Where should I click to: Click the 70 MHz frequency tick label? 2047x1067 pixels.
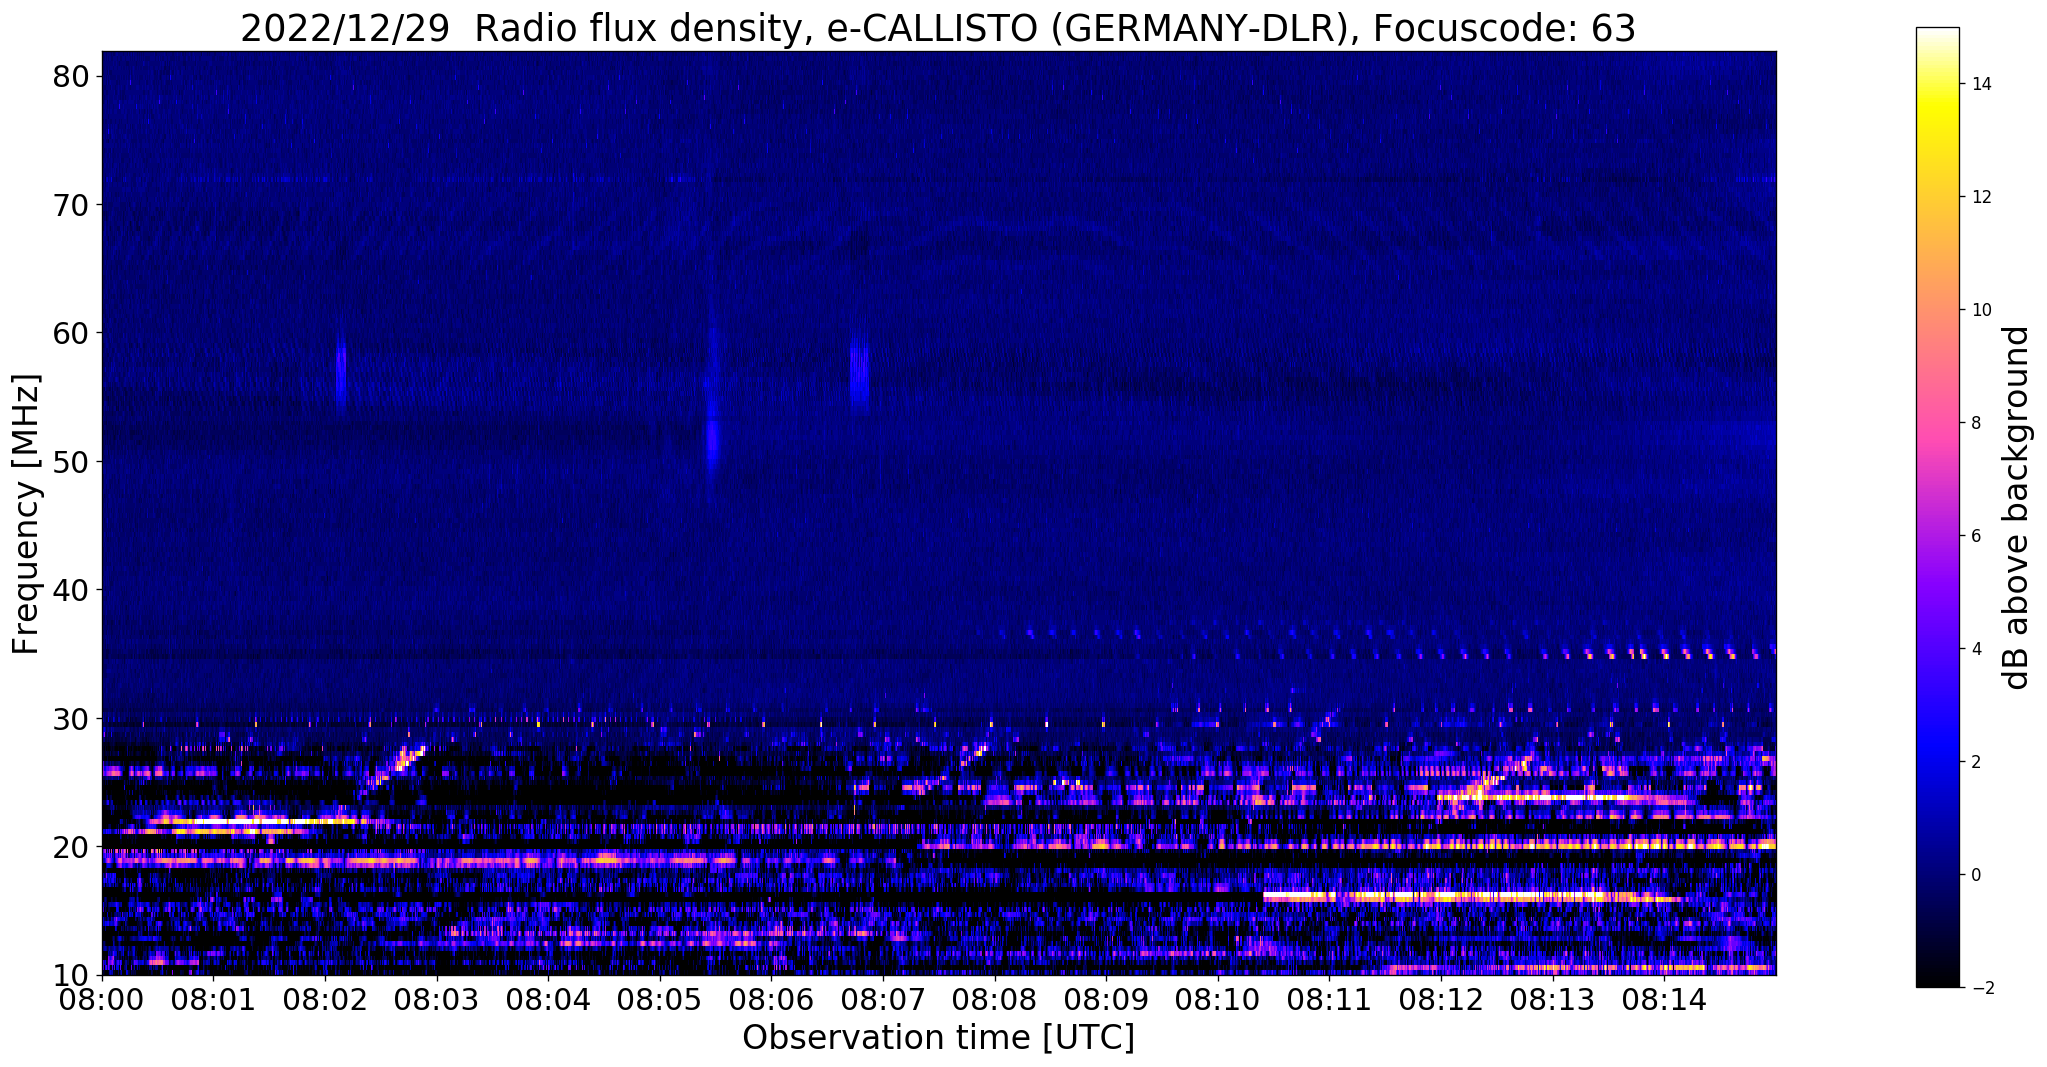click(71, 205)
